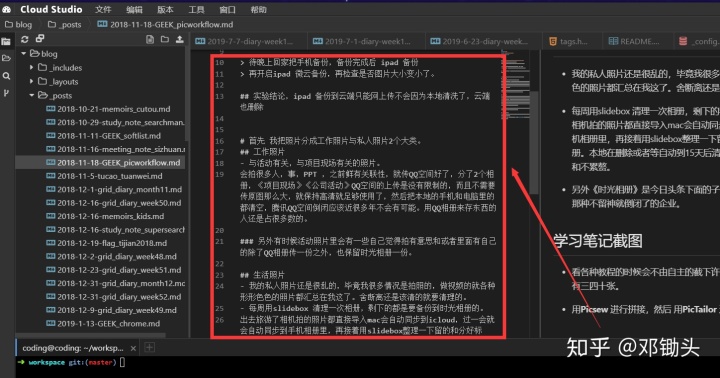Click blog in the breadcrumb

point(18,24)
